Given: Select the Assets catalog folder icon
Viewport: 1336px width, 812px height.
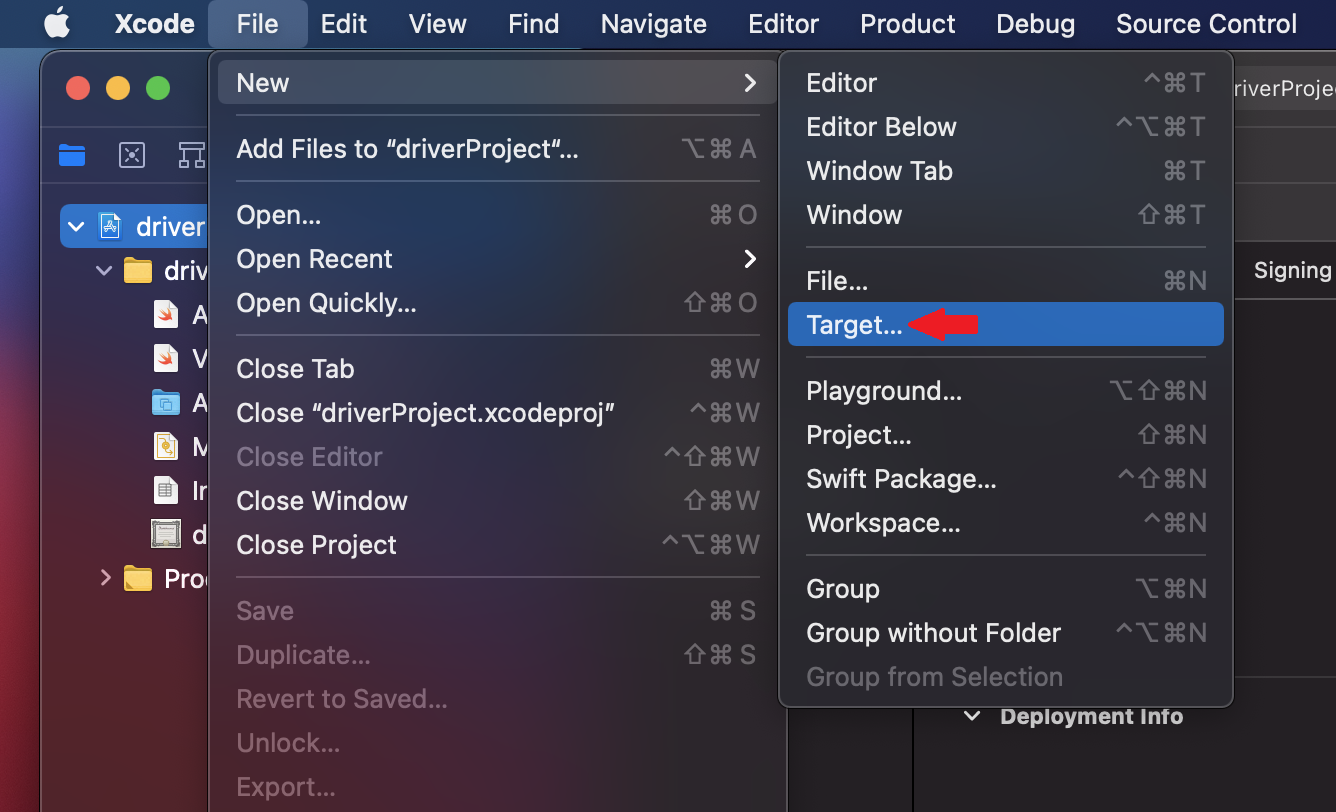Looking at the screenshot, I should 165,402.
